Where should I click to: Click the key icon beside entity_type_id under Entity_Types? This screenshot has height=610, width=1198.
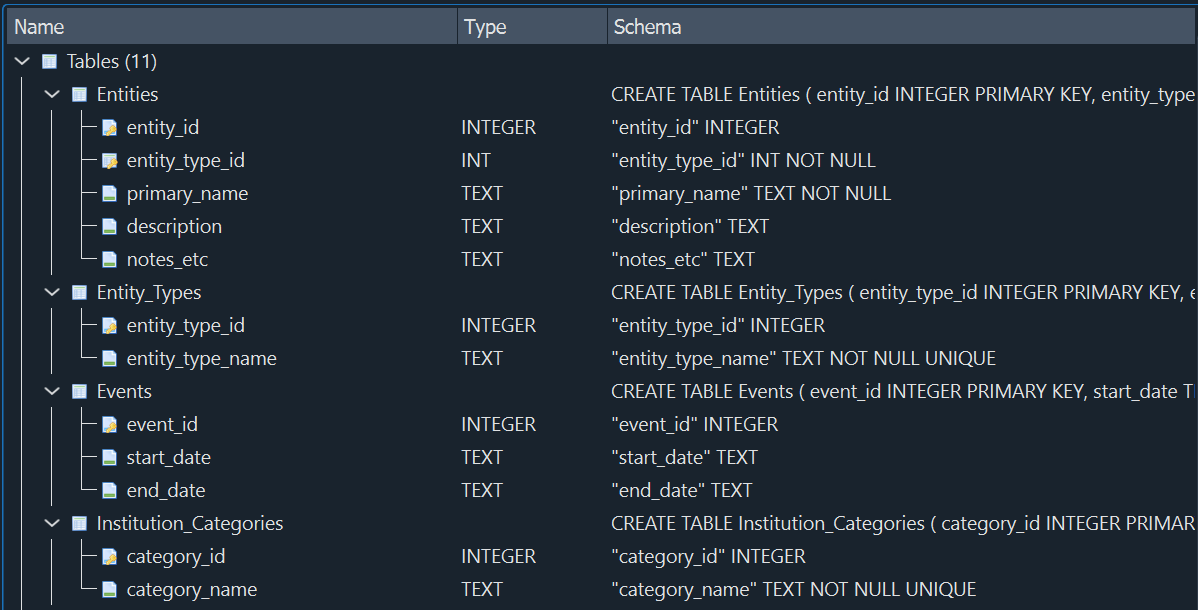[109, 326]
